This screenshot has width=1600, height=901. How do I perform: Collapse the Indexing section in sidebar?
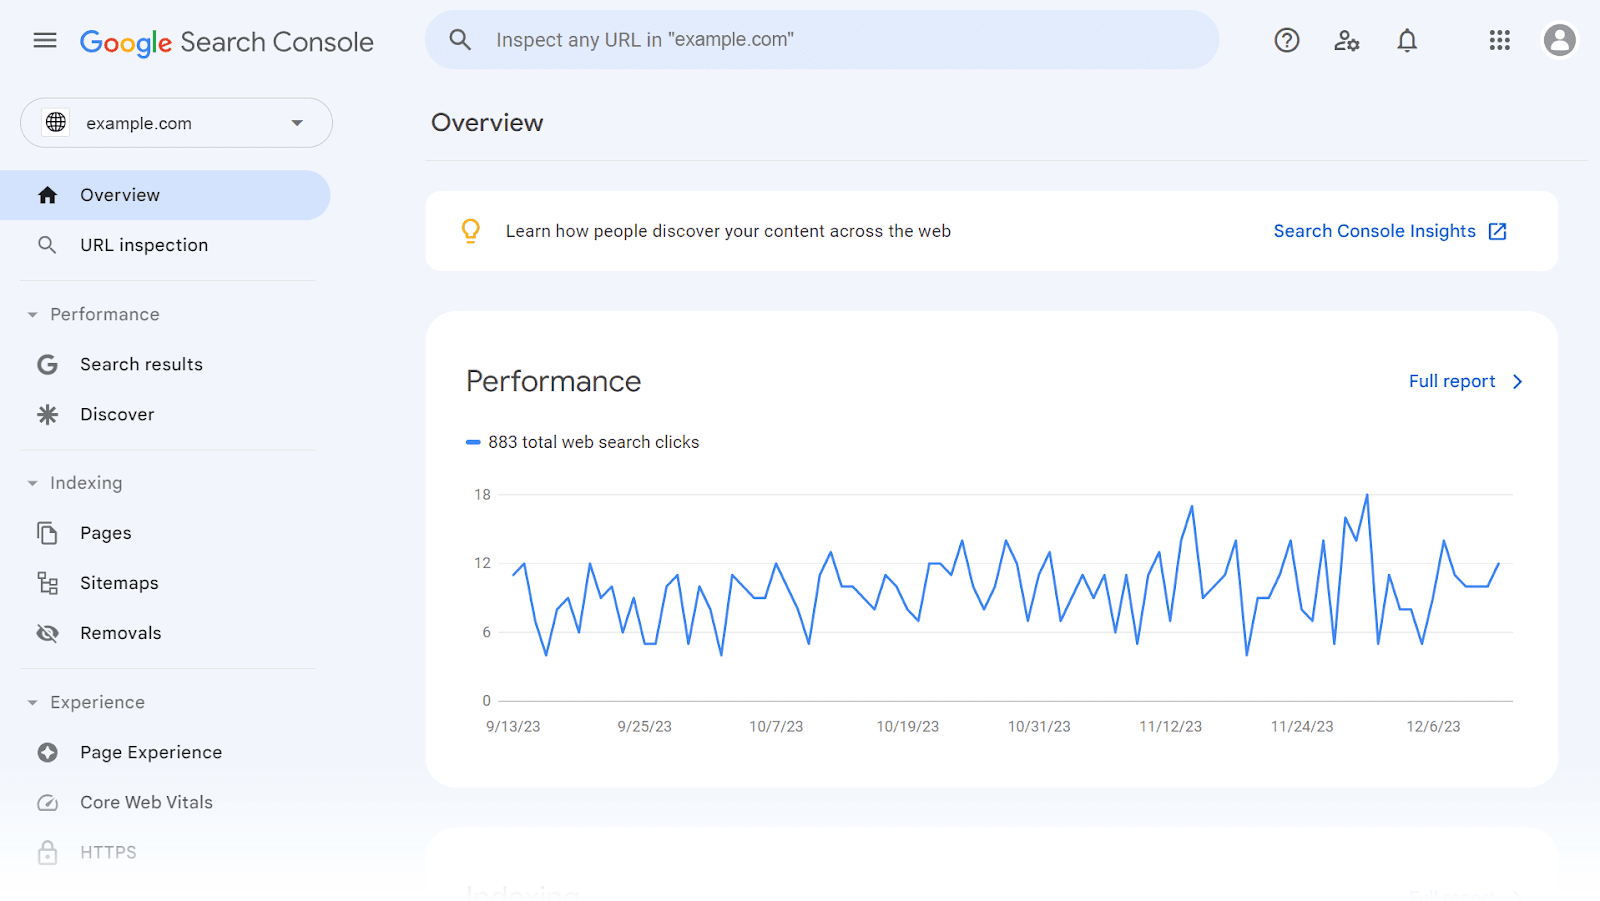click(33, 482)
